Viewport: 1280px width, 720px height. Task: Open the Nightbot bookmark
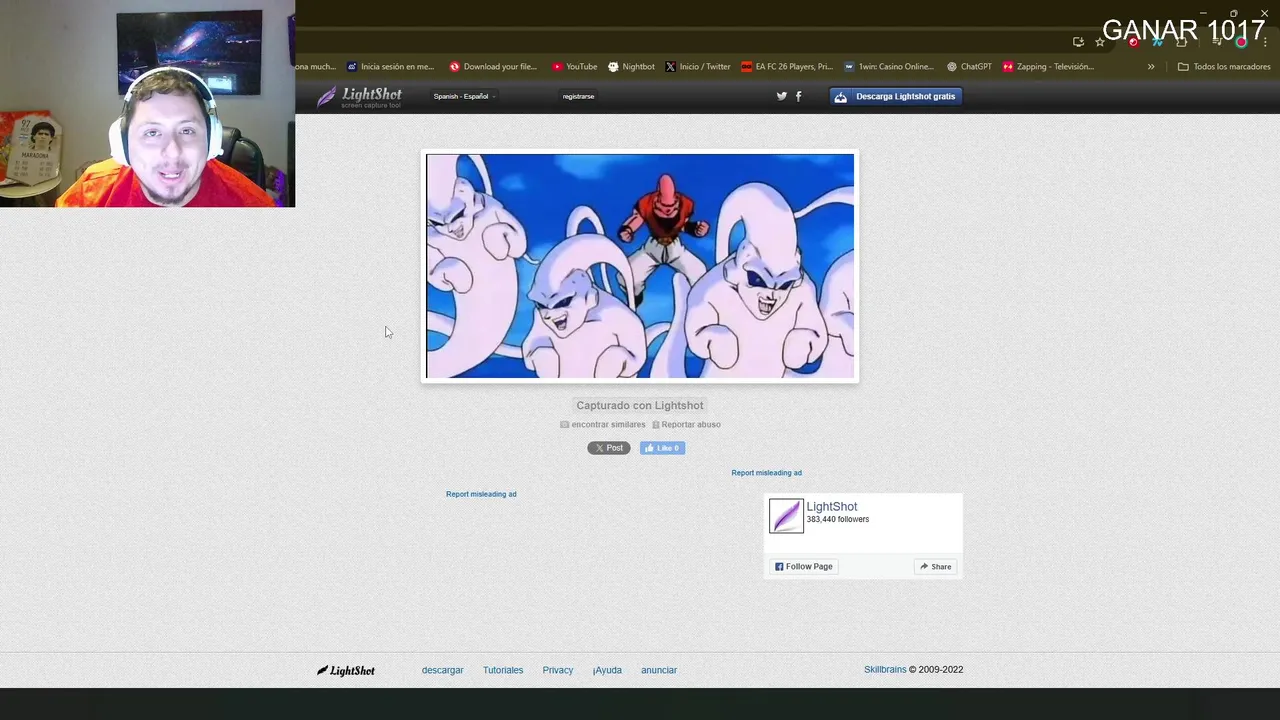[x=631, y=67]
